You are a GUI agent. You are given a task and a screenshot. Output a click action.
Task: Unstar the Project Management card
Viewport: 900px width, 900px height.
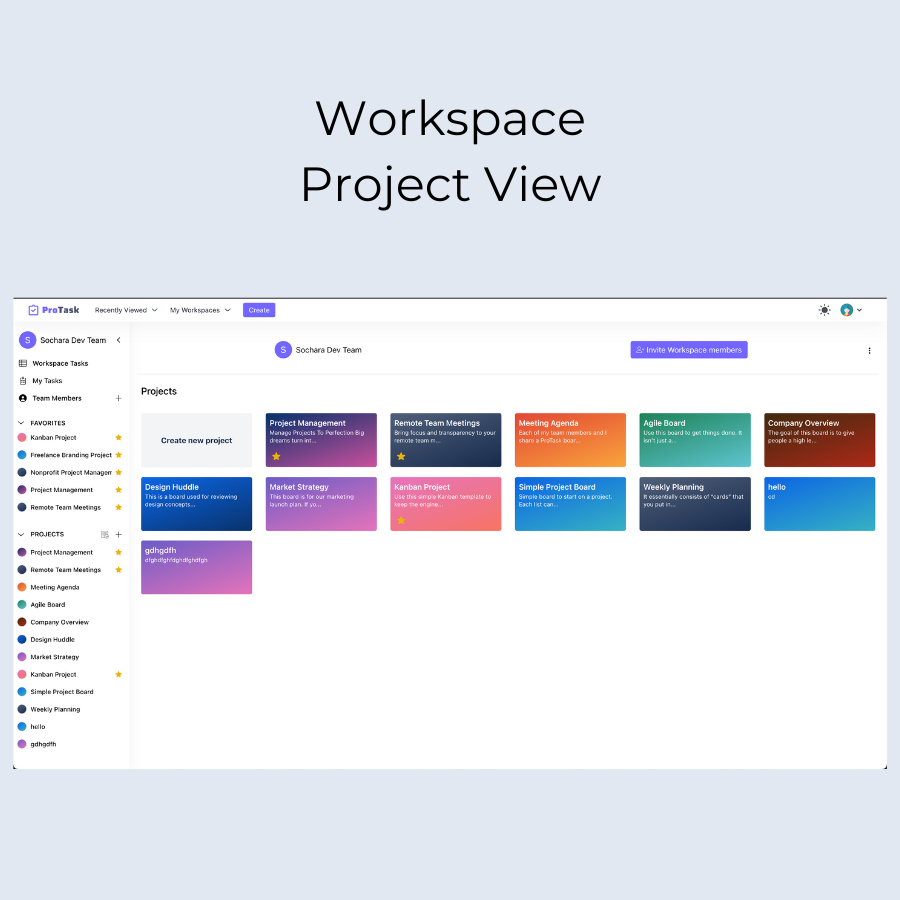pyautogui.click(x=276, y=456)
